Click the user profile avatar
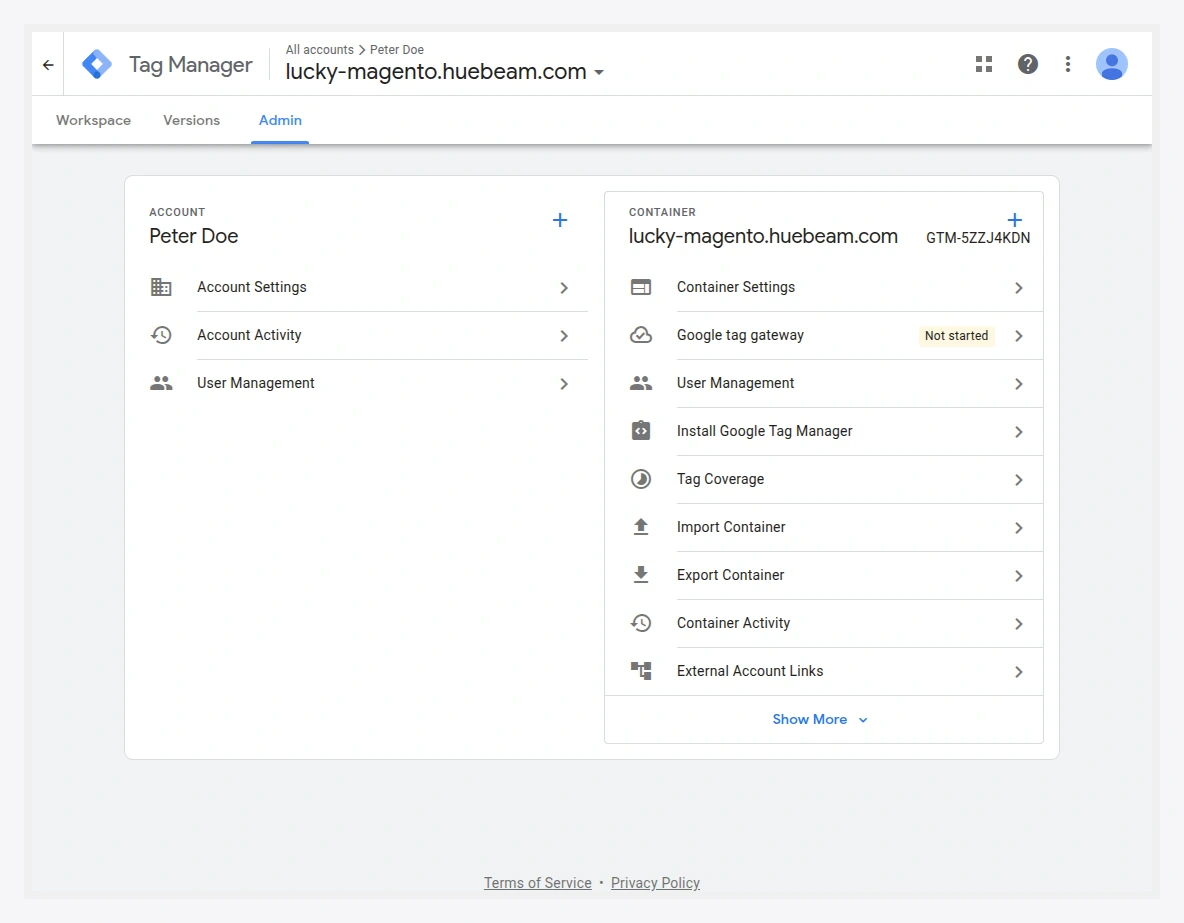1184x923 pixels. point(1112,64)
